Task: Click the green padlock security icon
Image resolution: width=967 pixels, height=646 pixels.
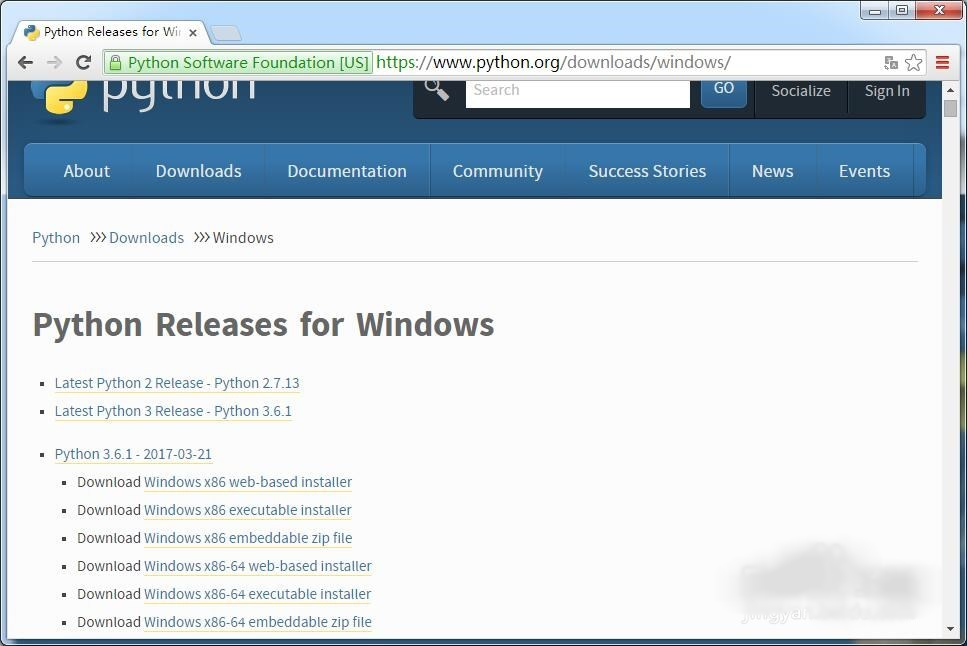Action: click(115, 62)
